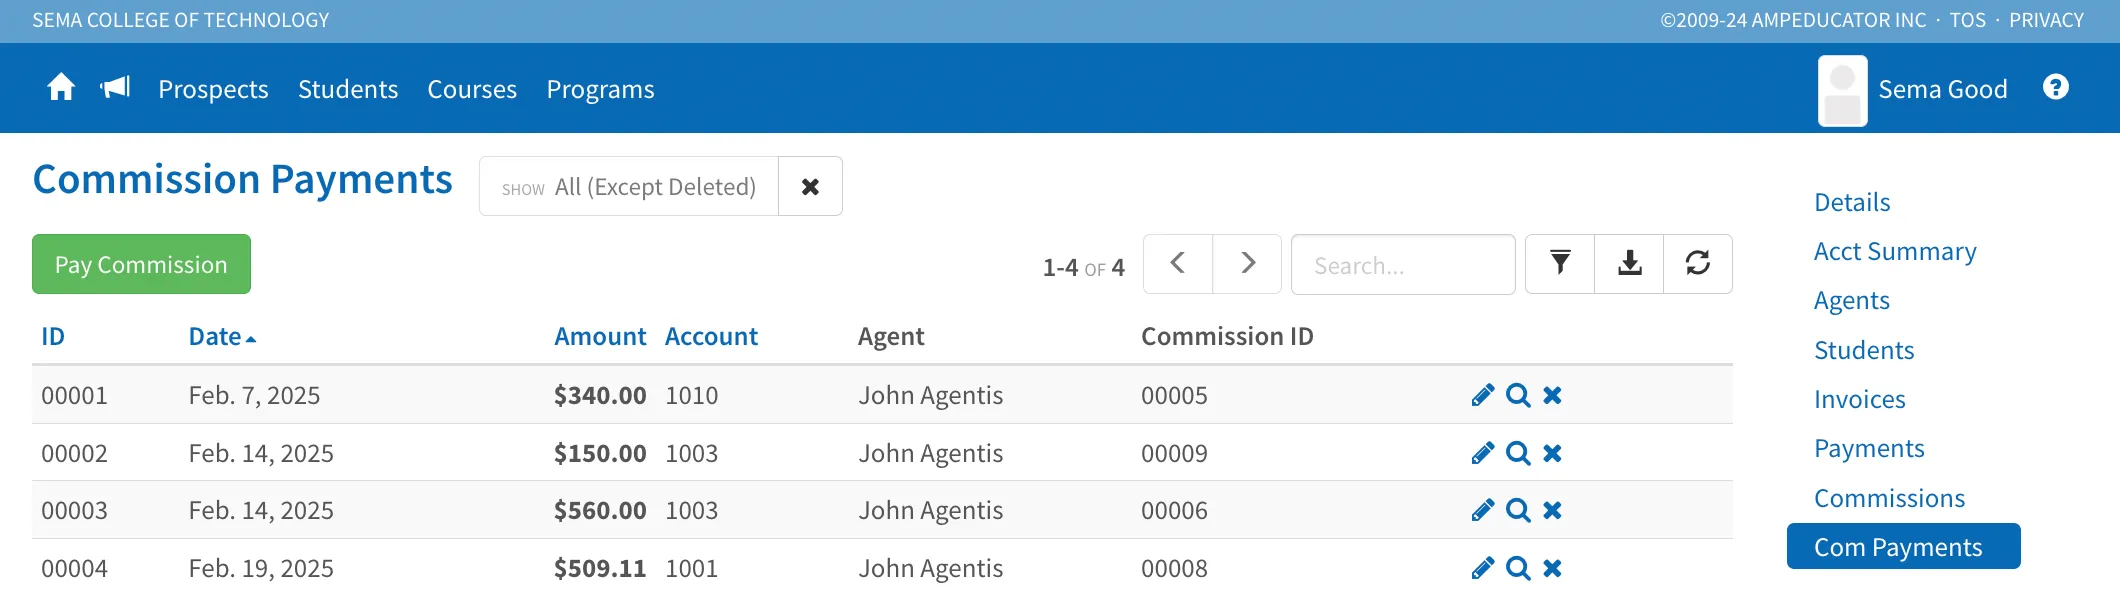Viewport: 2120px width, 614px height.
Task: Delete payment 00001
Action: click(1552, 395)
